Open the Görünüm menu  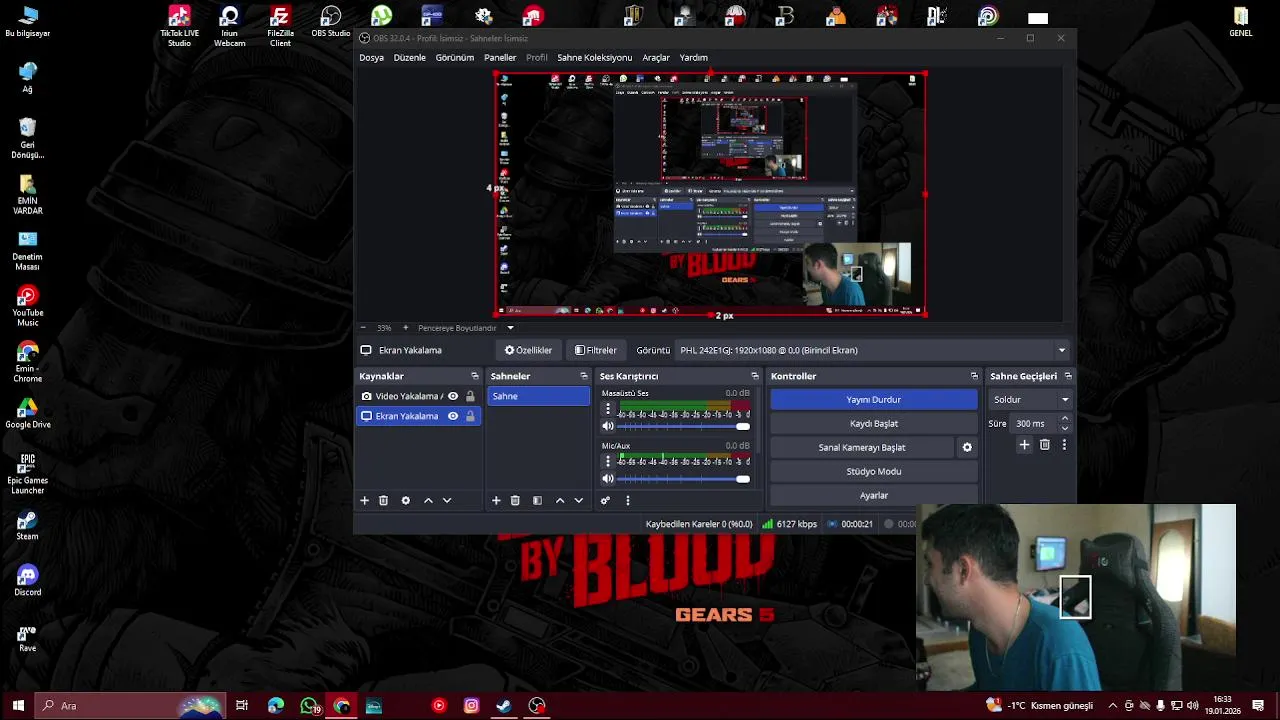point(455,58)
